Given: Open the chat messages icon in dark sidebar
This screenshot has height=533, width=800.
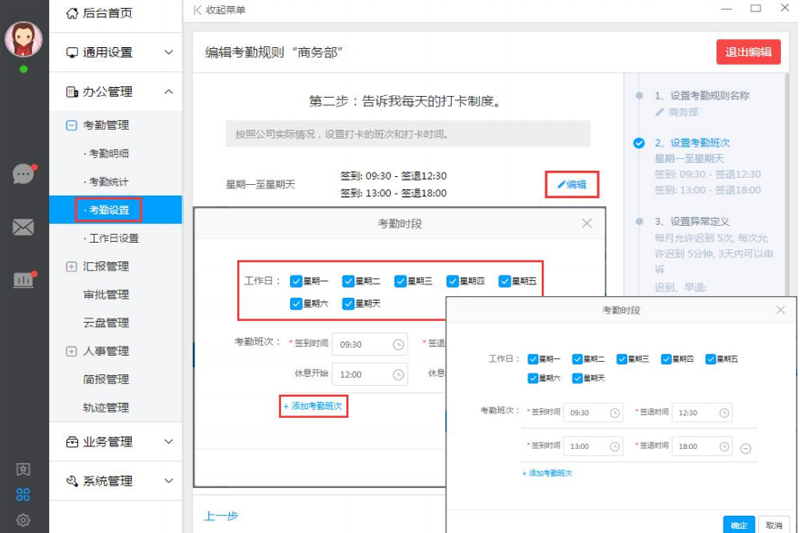Looking at the screenshot, I should tap(23, 174).
